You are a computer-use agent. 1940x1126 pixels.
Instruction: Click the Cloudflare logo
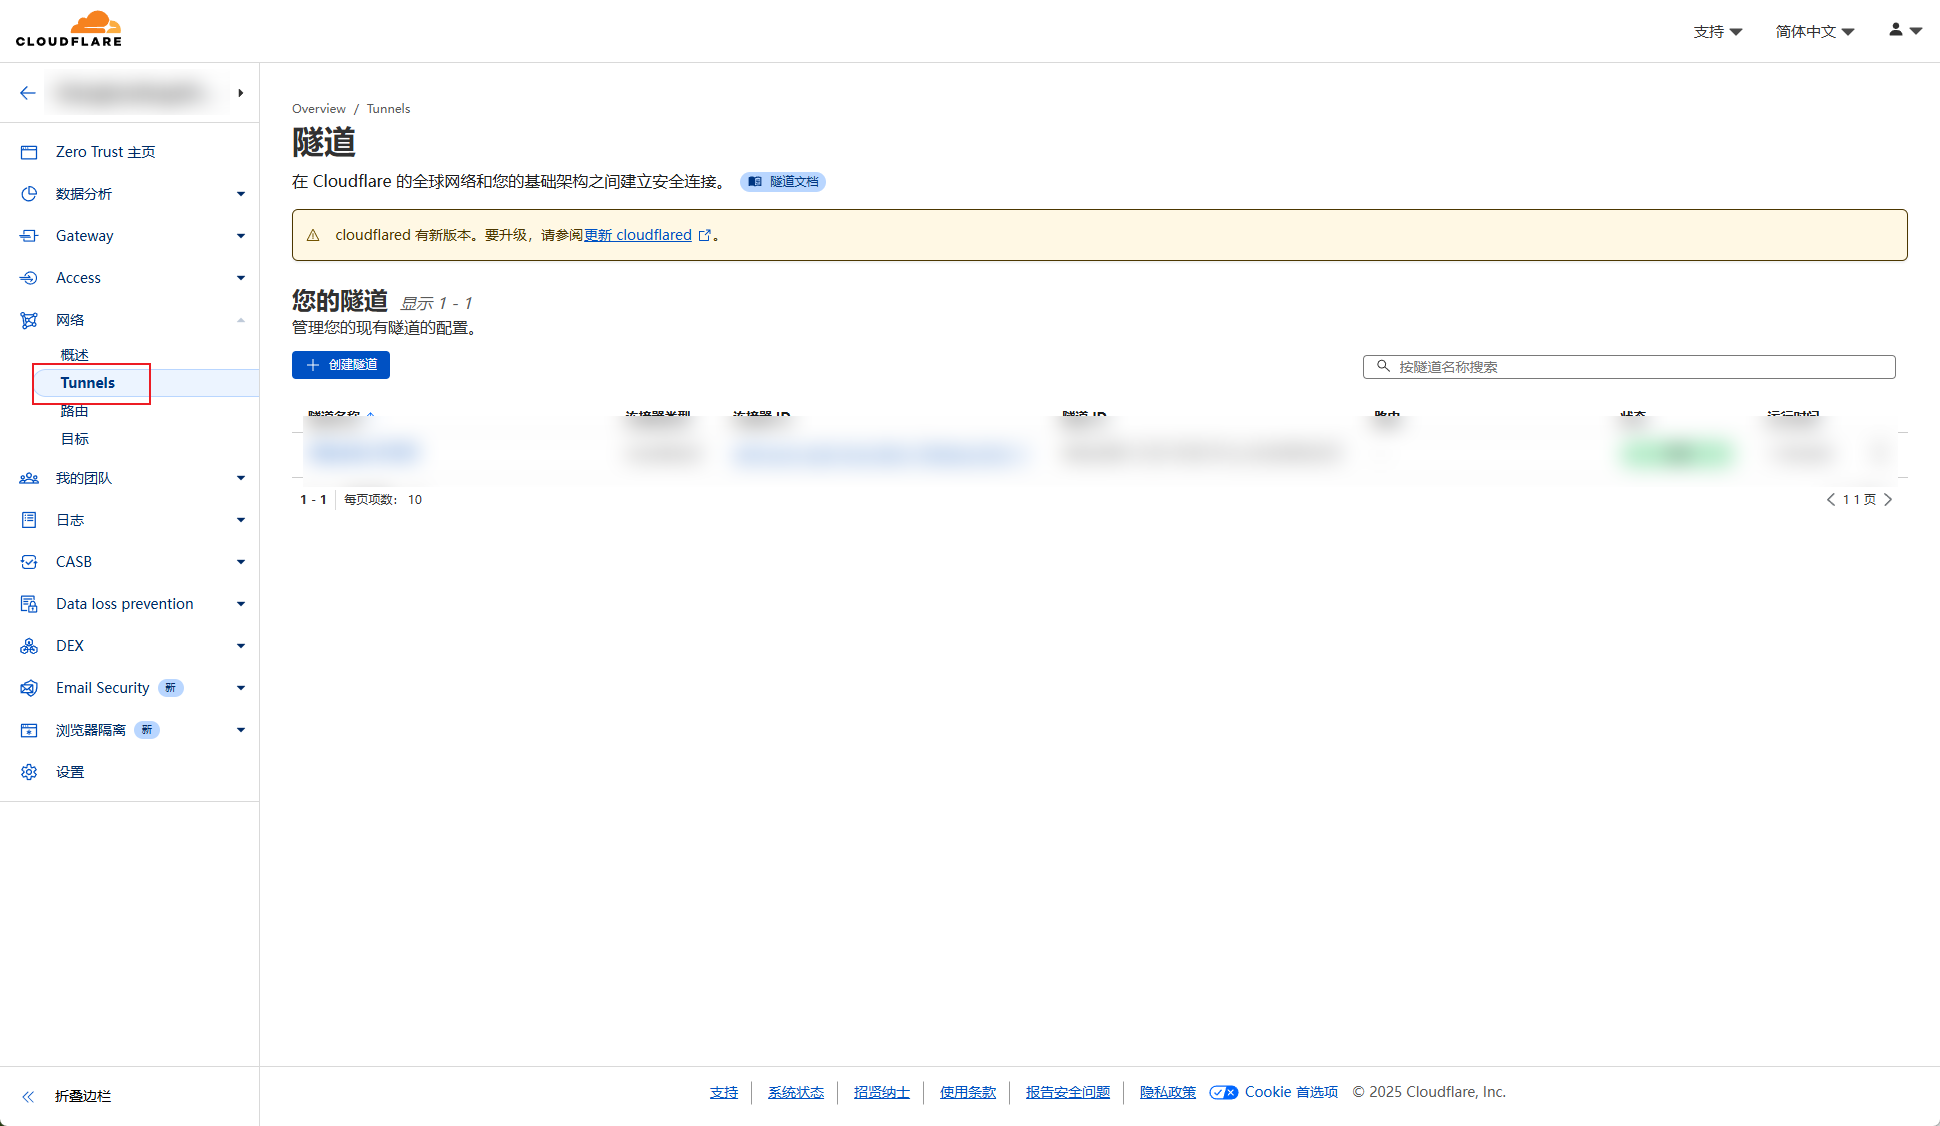(x=69, y=29)
